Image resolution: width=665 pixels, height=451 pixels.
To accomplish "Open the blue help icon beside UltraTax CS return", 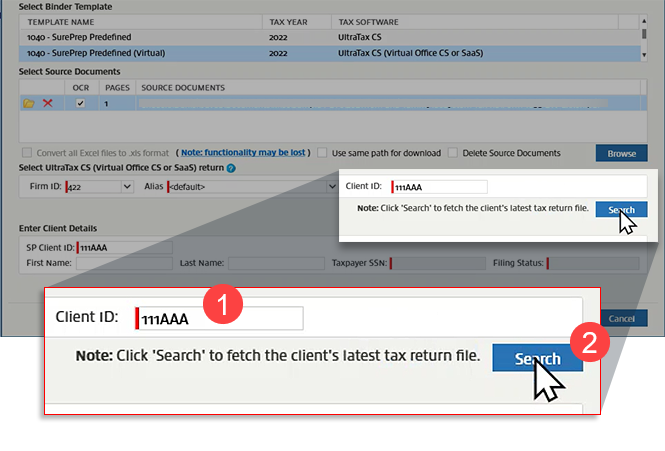I will (231, 168).
